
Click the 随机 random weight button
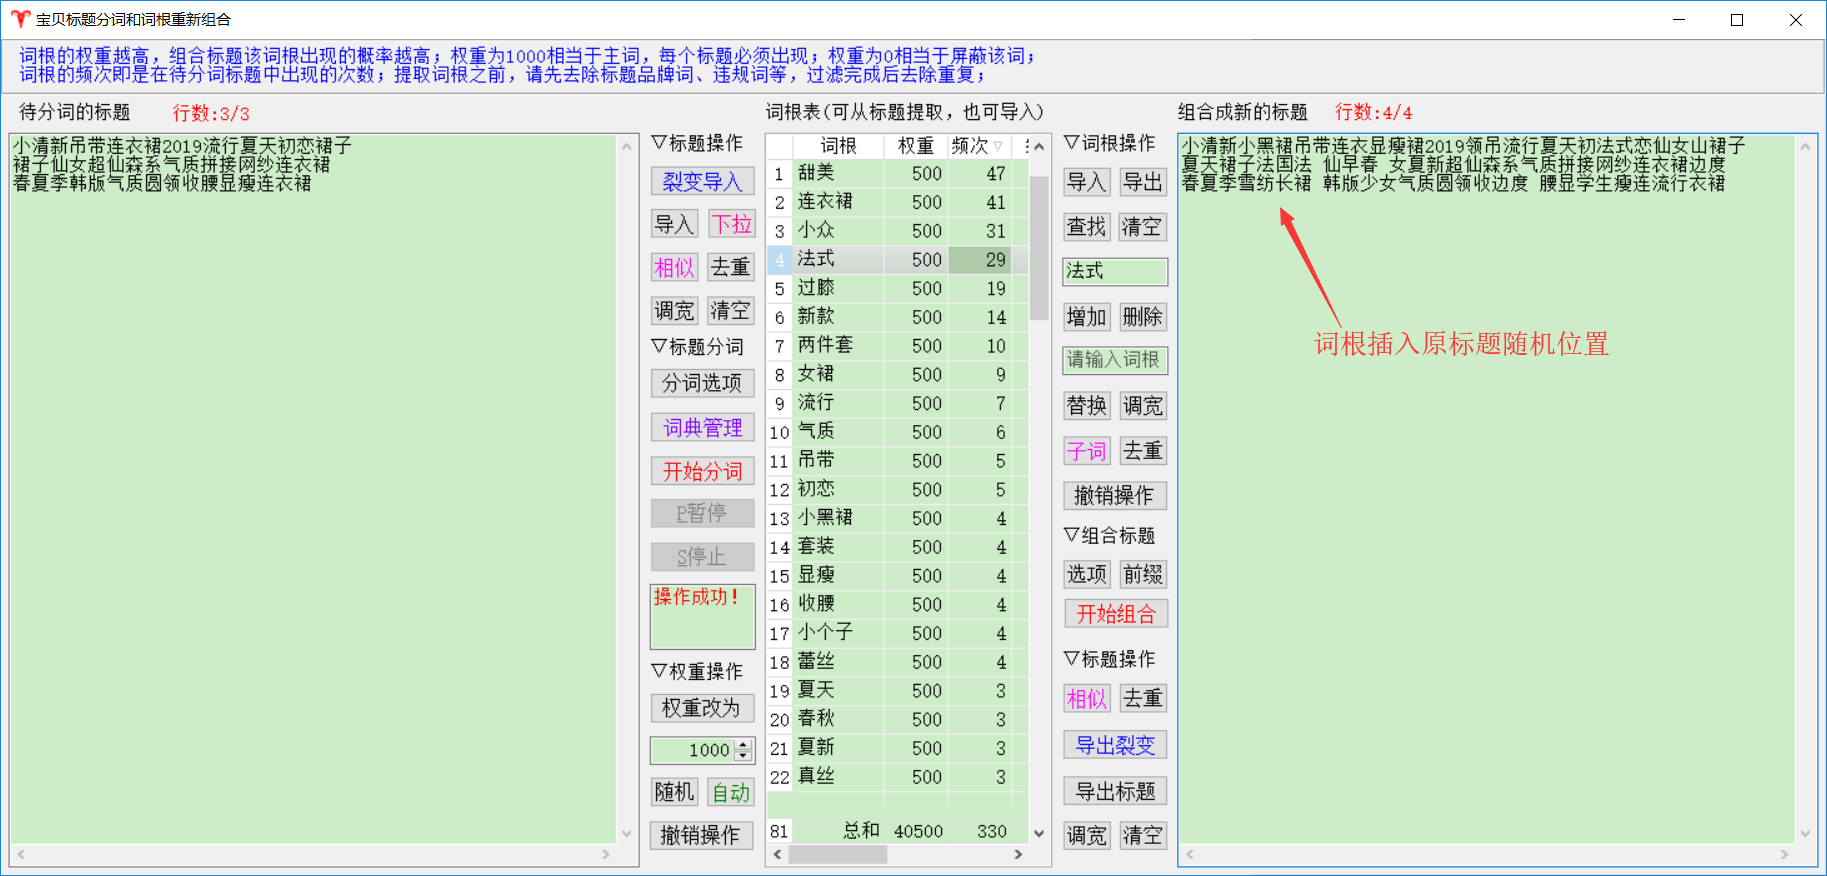coord(673,793)
